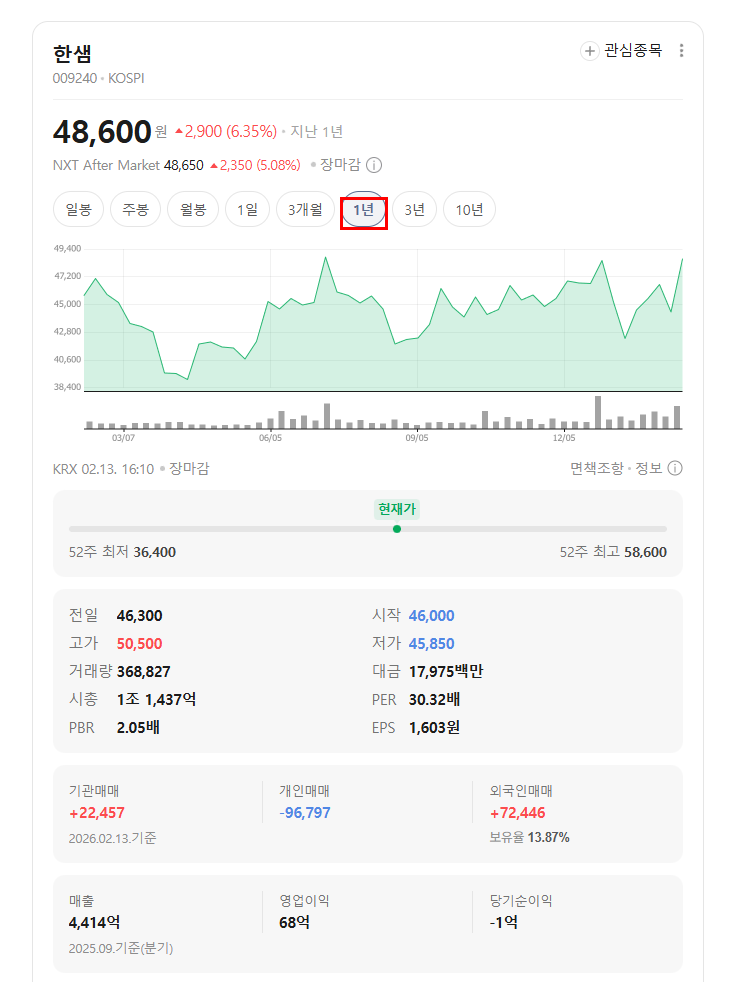Click the 외국인매매 value +72,446

[x=518, y=813]
